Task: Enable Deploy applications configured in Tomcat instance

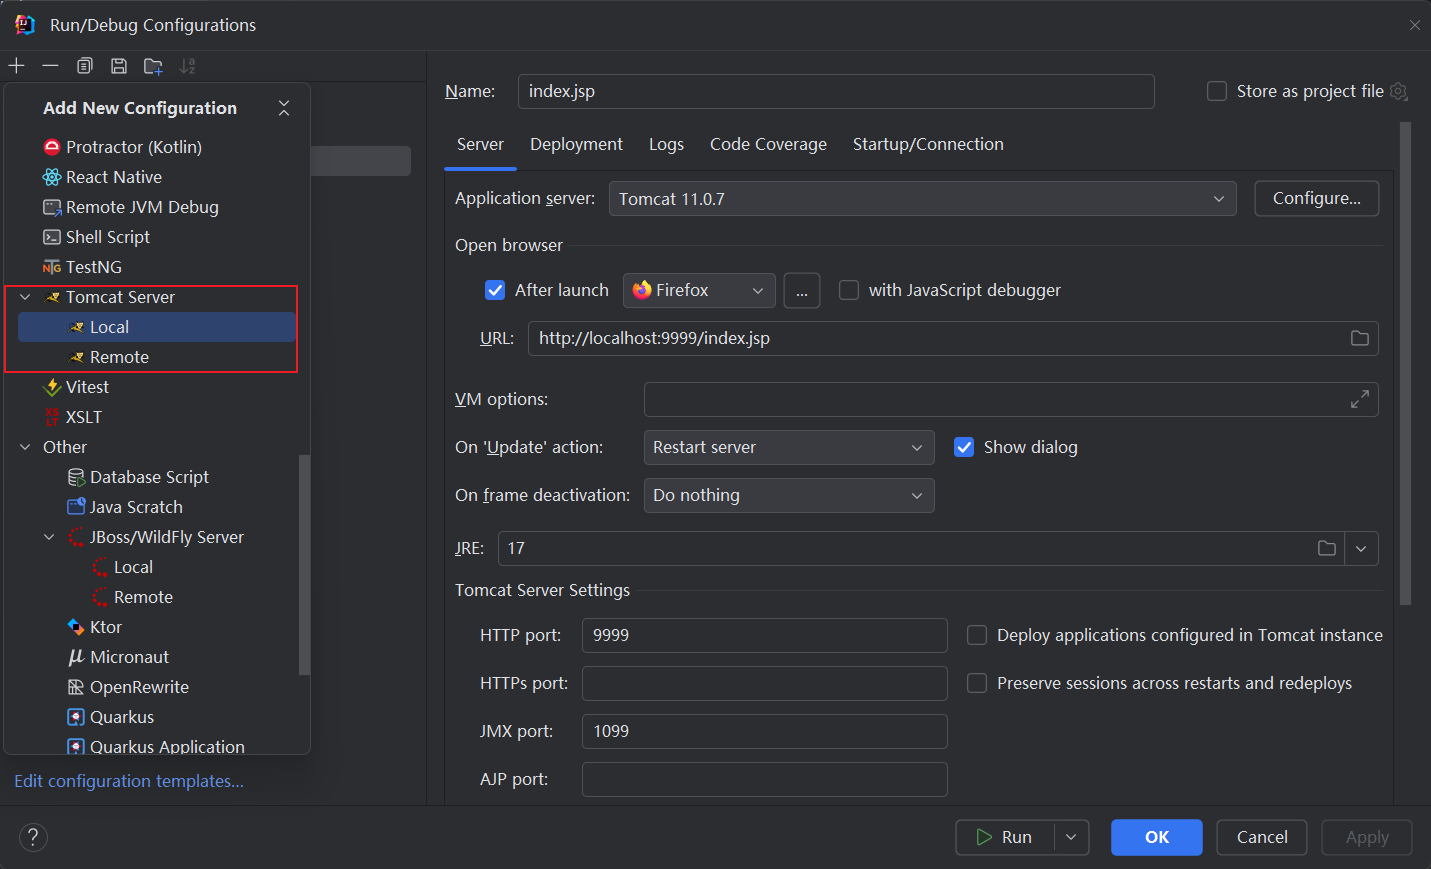Action: point(977,635)
